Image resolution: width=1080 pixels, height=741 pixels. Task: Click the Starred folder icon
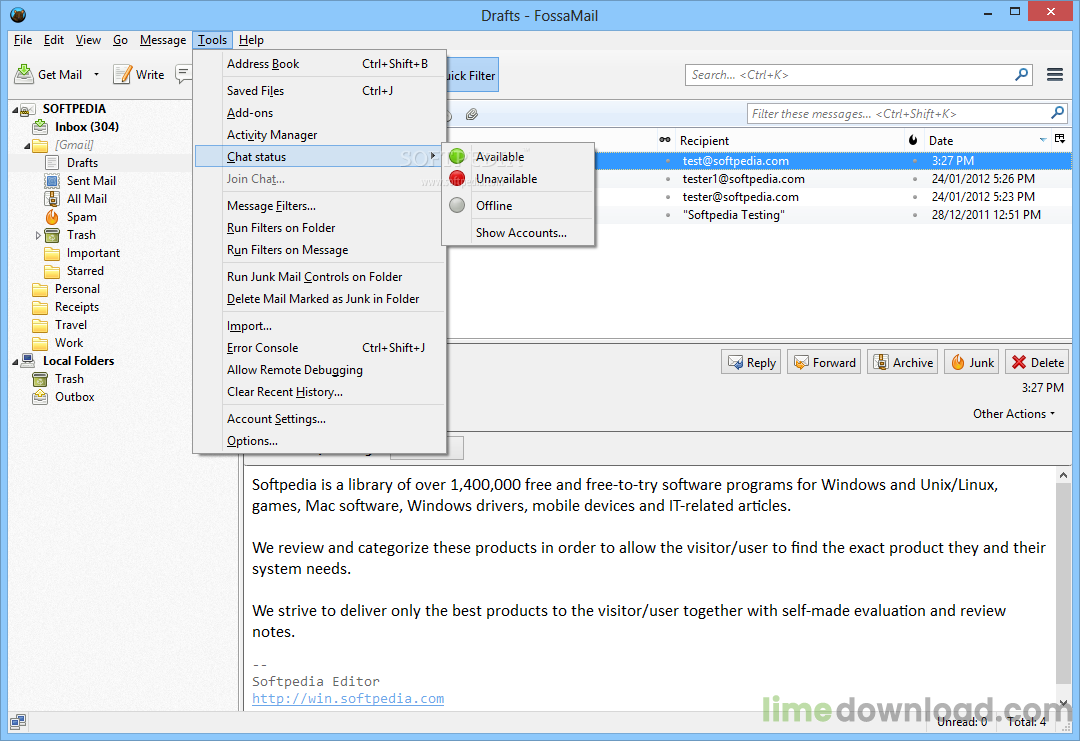point(52,271)
